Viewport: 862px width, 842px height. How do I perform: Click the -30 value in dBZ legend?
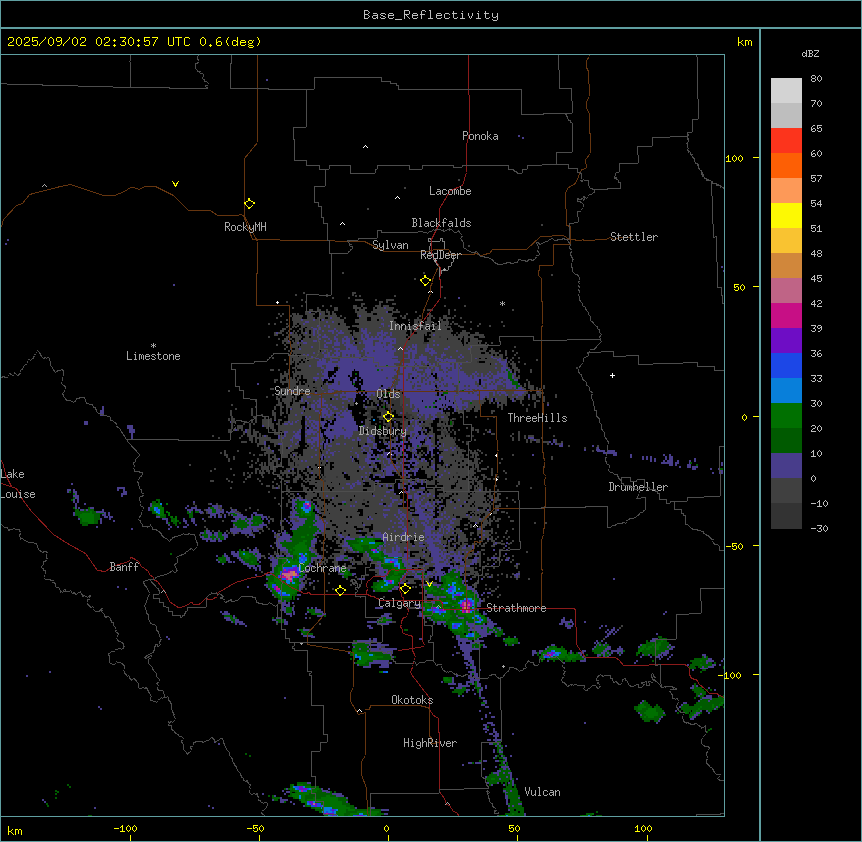819,528
